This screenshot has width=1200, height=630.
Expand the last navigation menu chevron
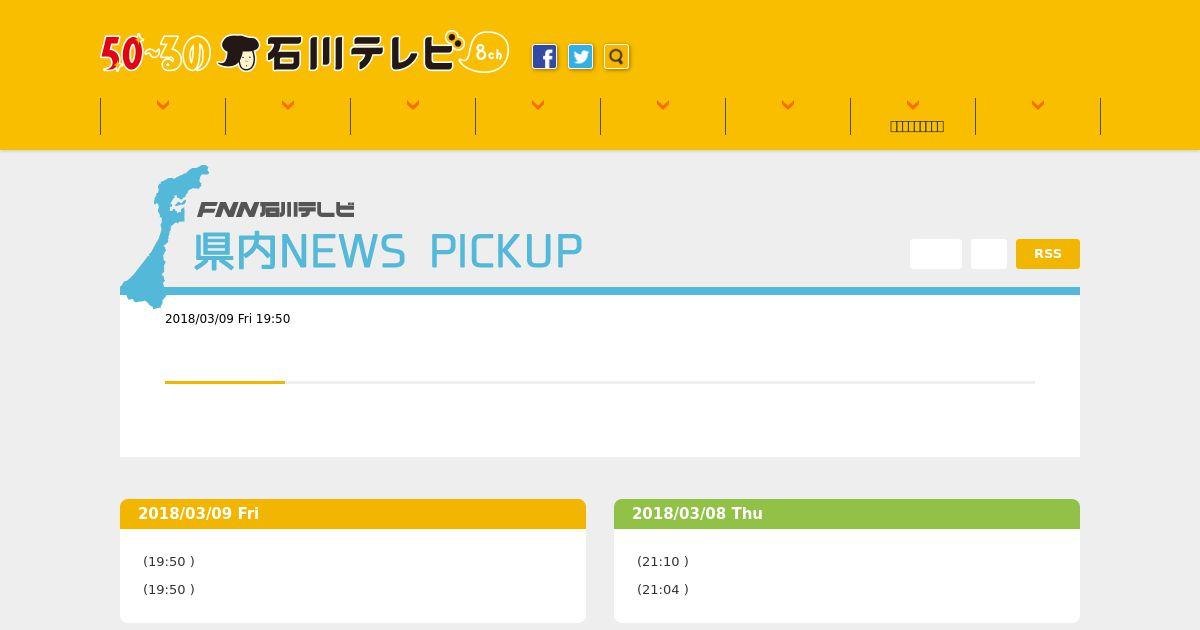click(x=1038, y=105)
